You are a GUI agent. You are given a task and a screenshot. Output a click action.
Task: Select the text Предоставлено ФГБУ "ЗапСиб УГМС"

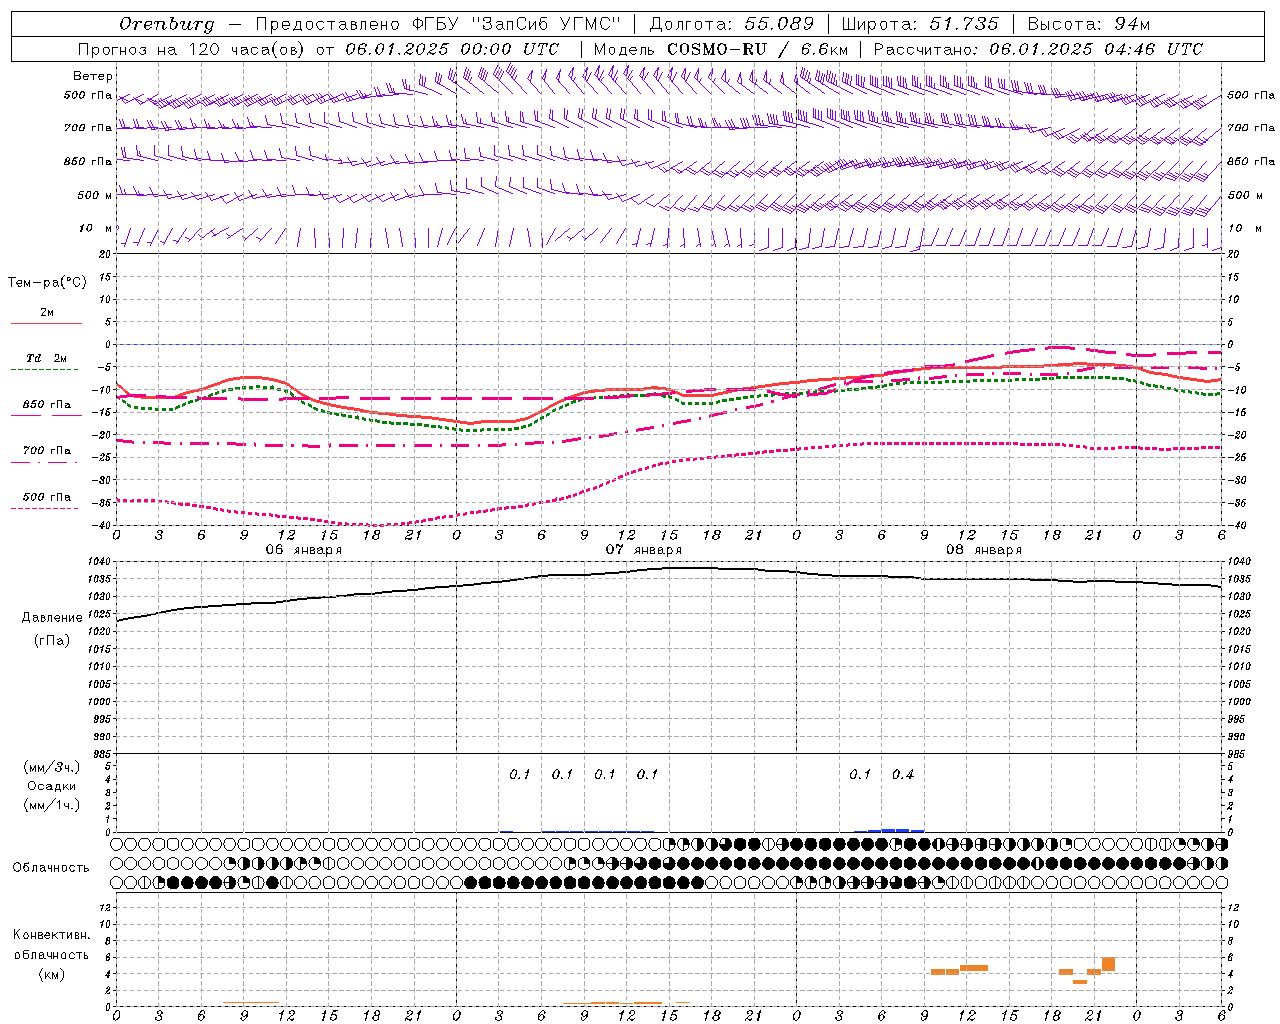coord(438,24)
